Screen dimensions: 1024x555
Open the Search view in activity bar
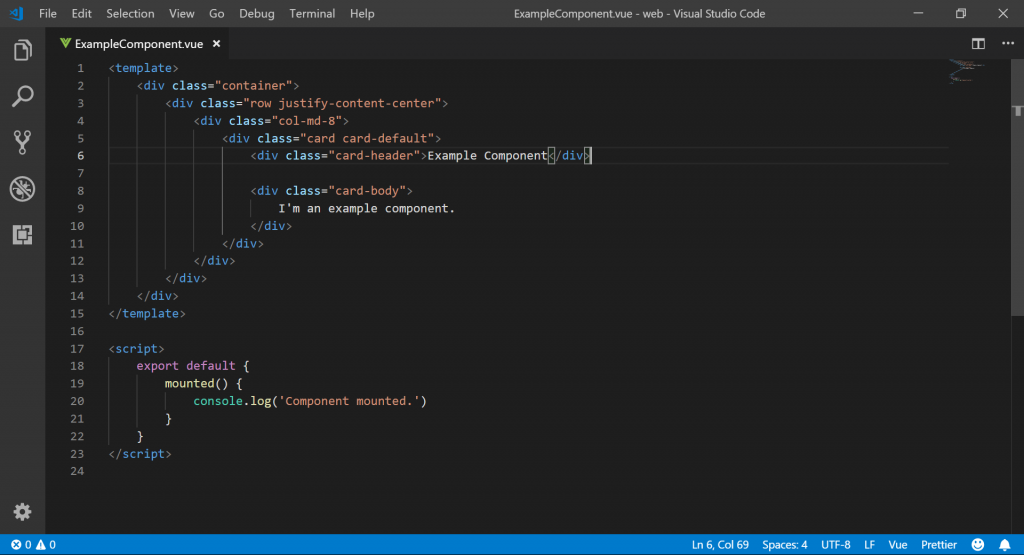pyautogui.click(x=22, y=96)
